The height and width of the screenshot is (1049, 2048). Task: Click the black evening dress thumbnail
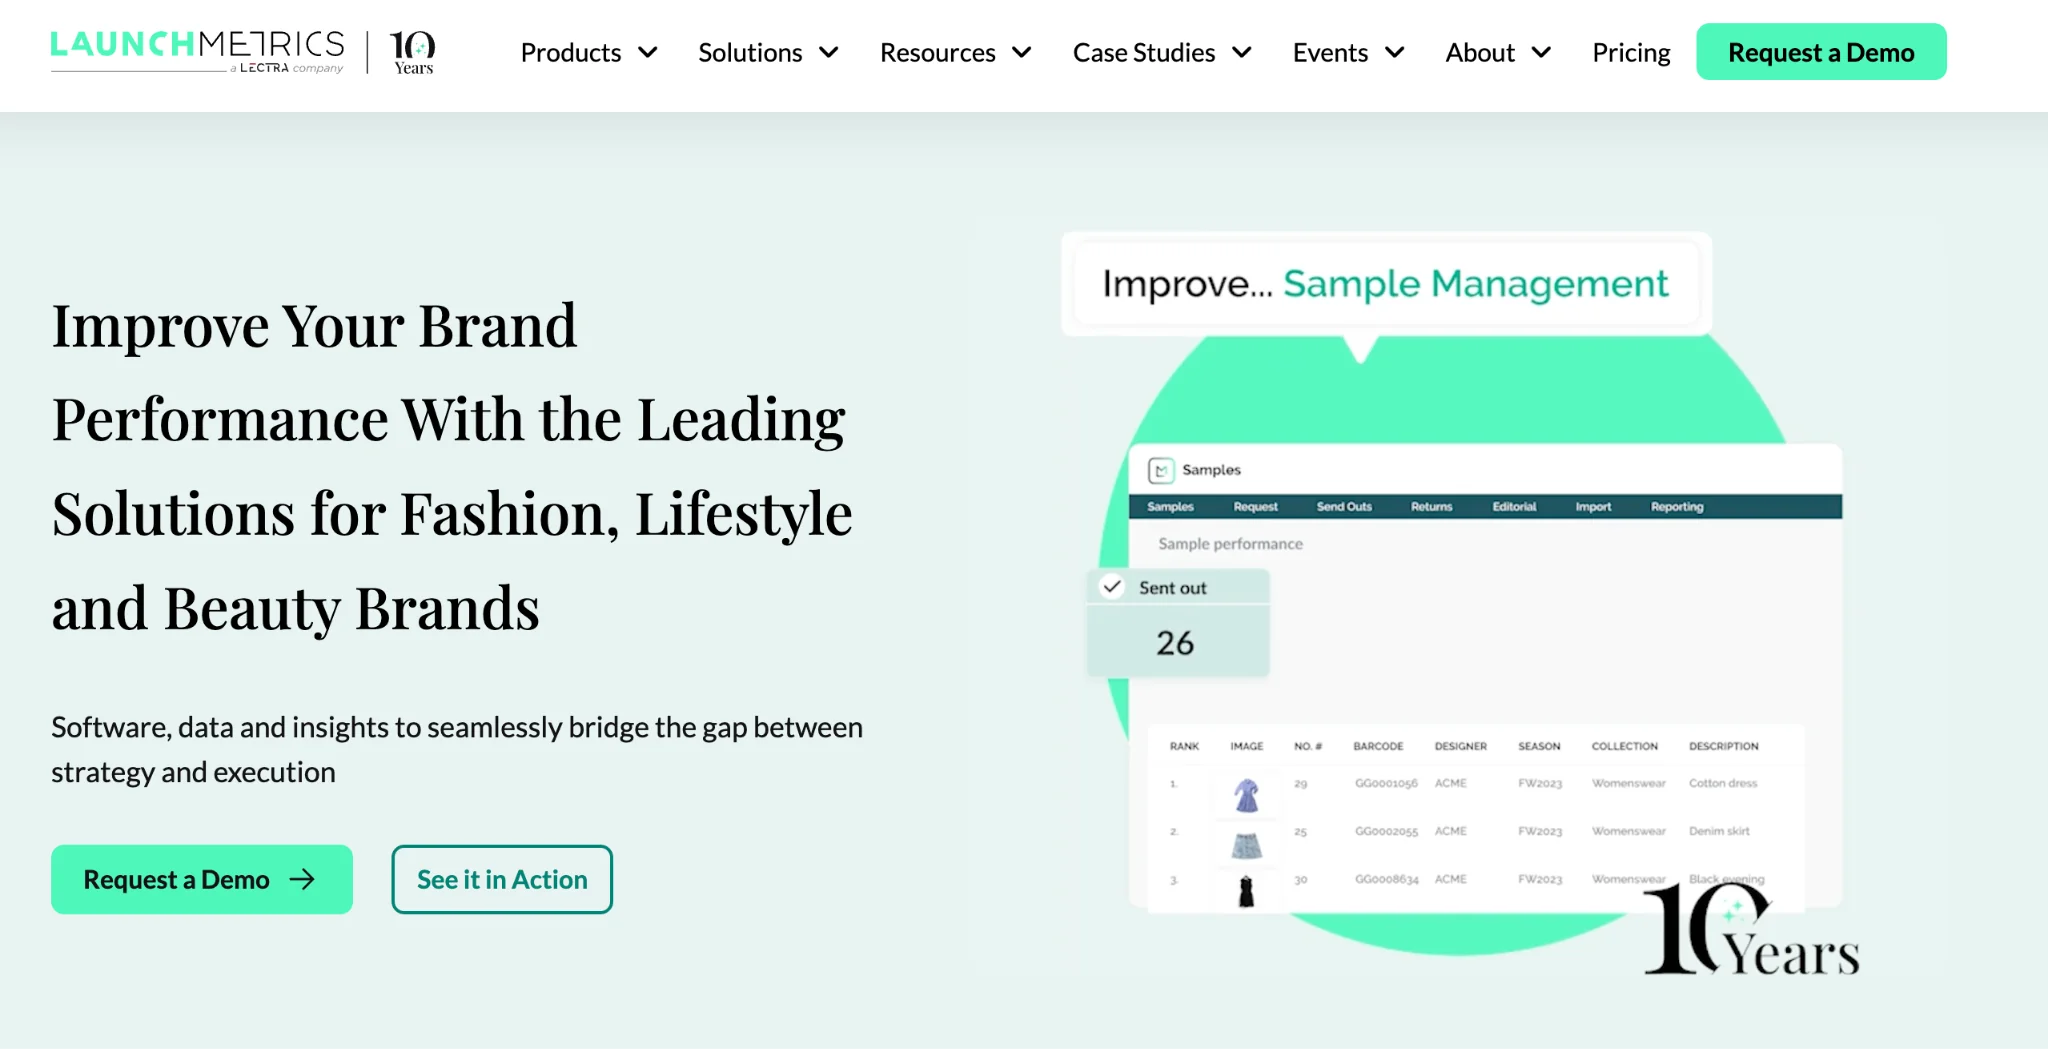(1246, 890)
